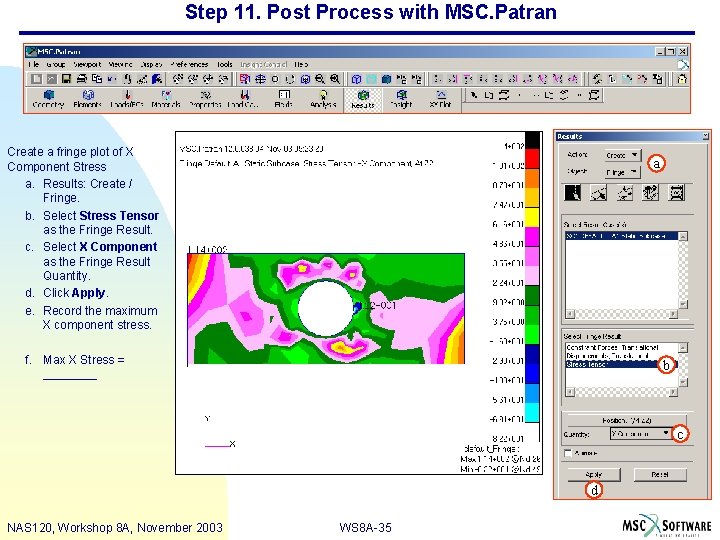720x540 pixels.
Task: Open the Loads/BCs application
Action: 127,99
